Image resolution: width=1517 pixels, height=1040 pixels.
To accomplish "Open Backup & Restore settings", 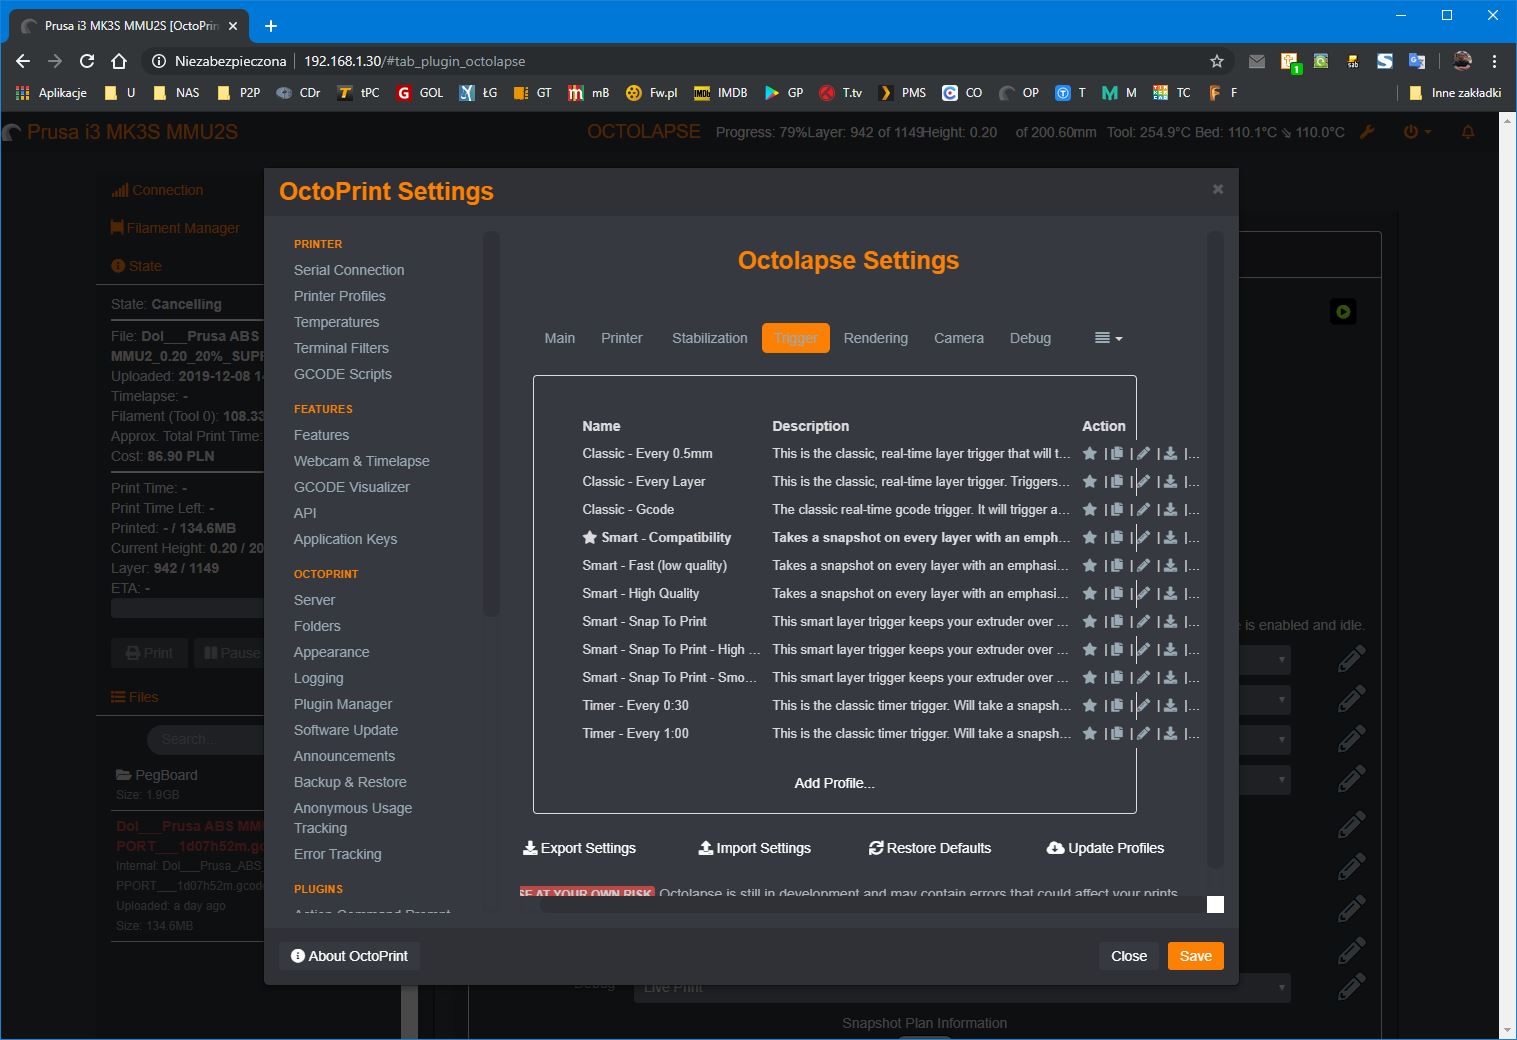I will 350,782.
